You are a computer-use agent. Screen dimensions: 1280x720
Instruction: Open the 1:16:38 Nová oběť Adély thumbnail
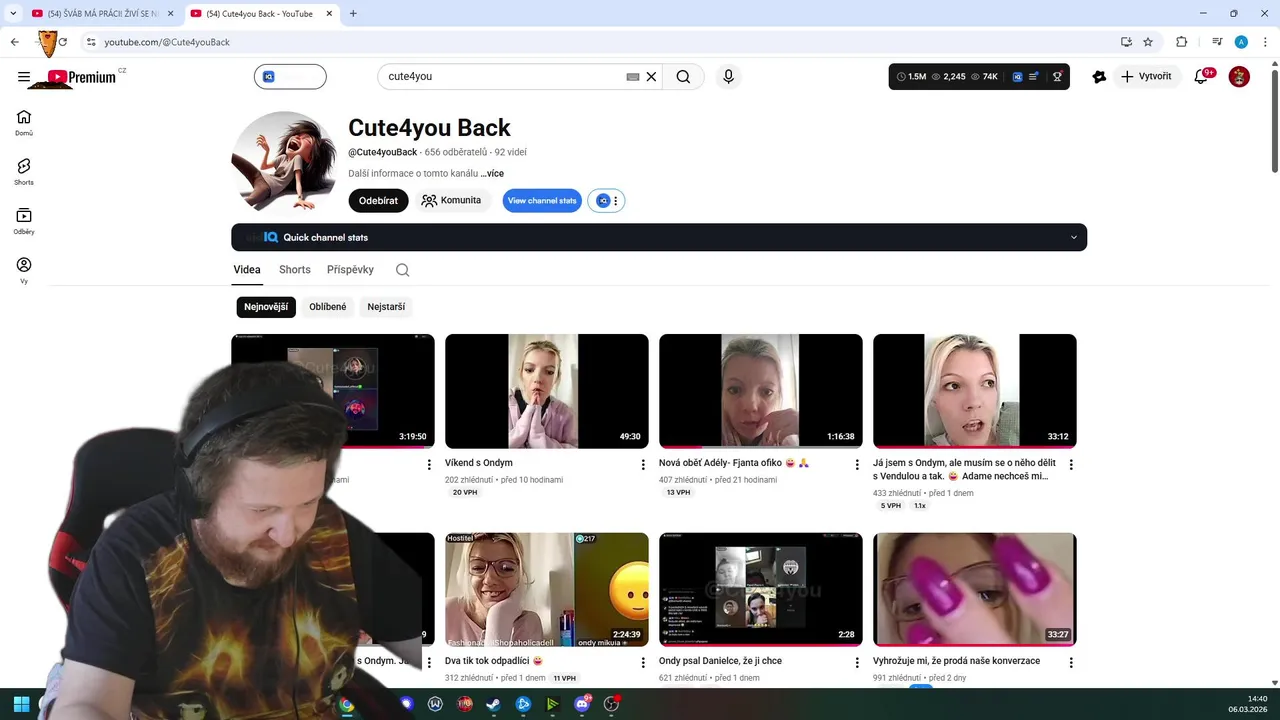(761, 391)
